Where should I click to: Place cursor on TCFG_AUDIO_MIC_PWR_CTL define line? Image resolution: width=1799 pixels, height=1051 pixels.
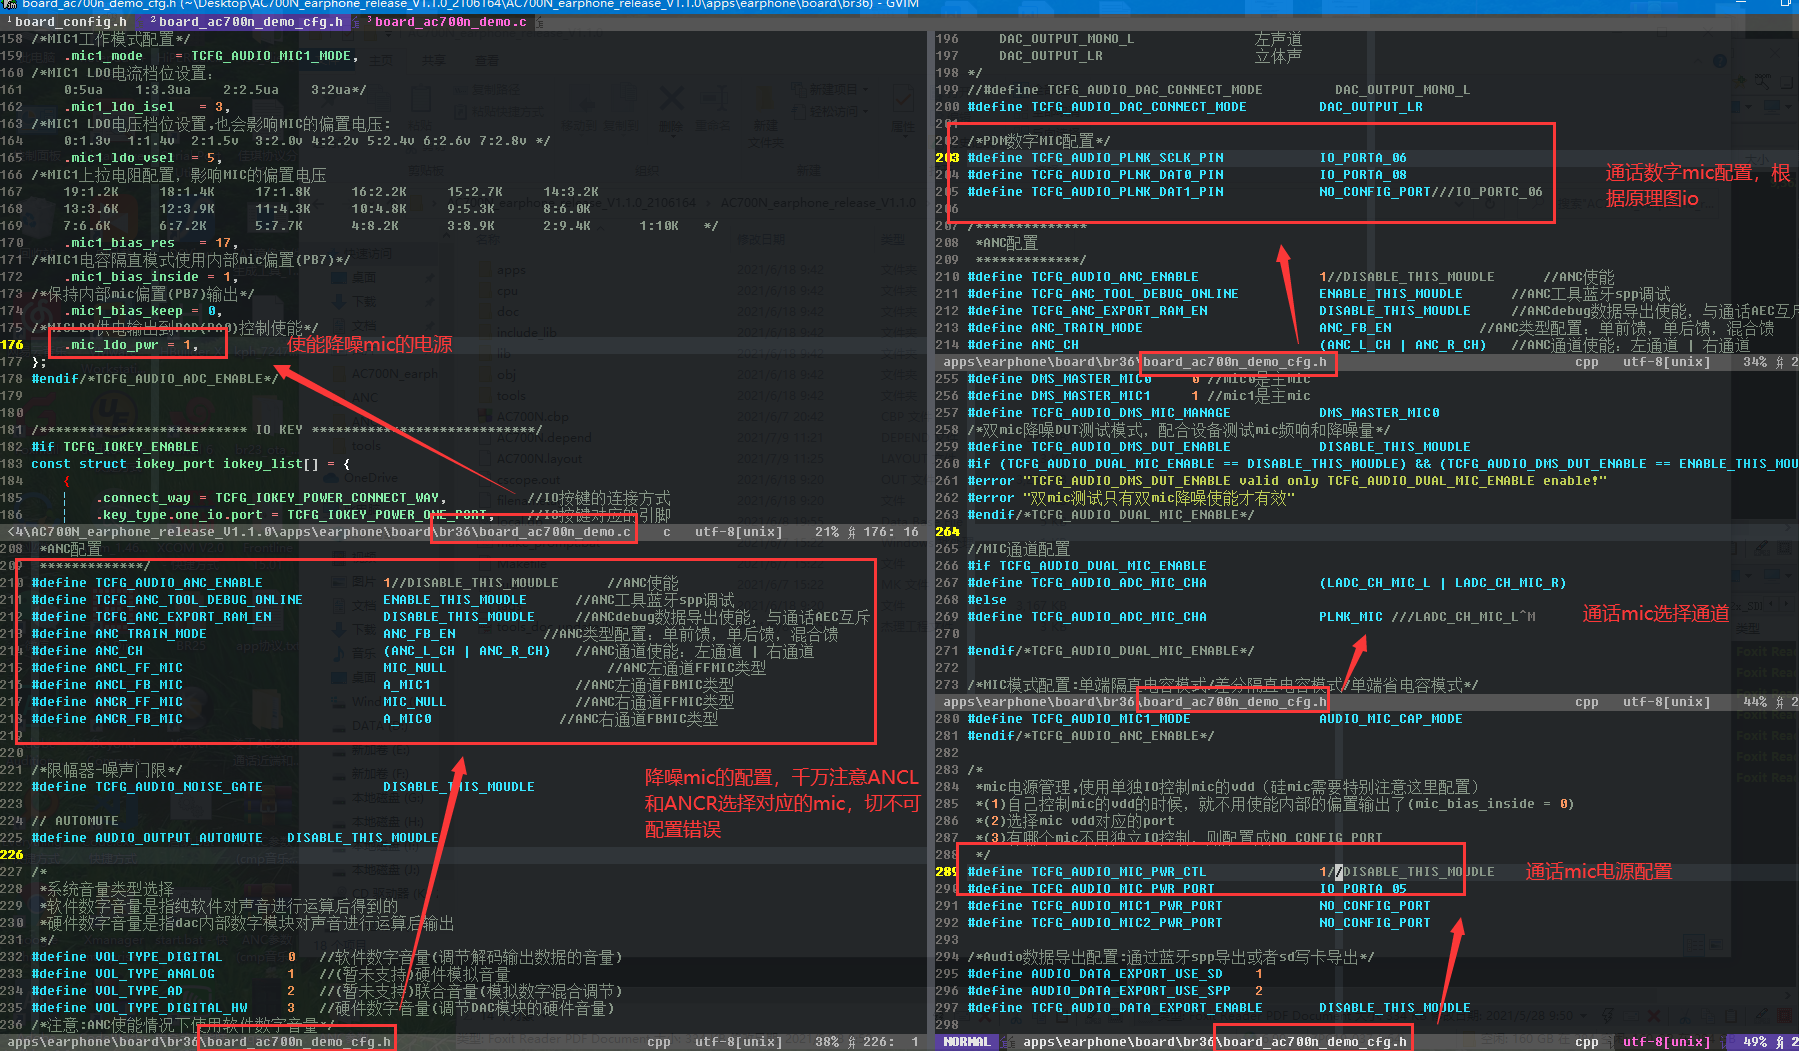pyautogui.click(x=1231, y=872)
